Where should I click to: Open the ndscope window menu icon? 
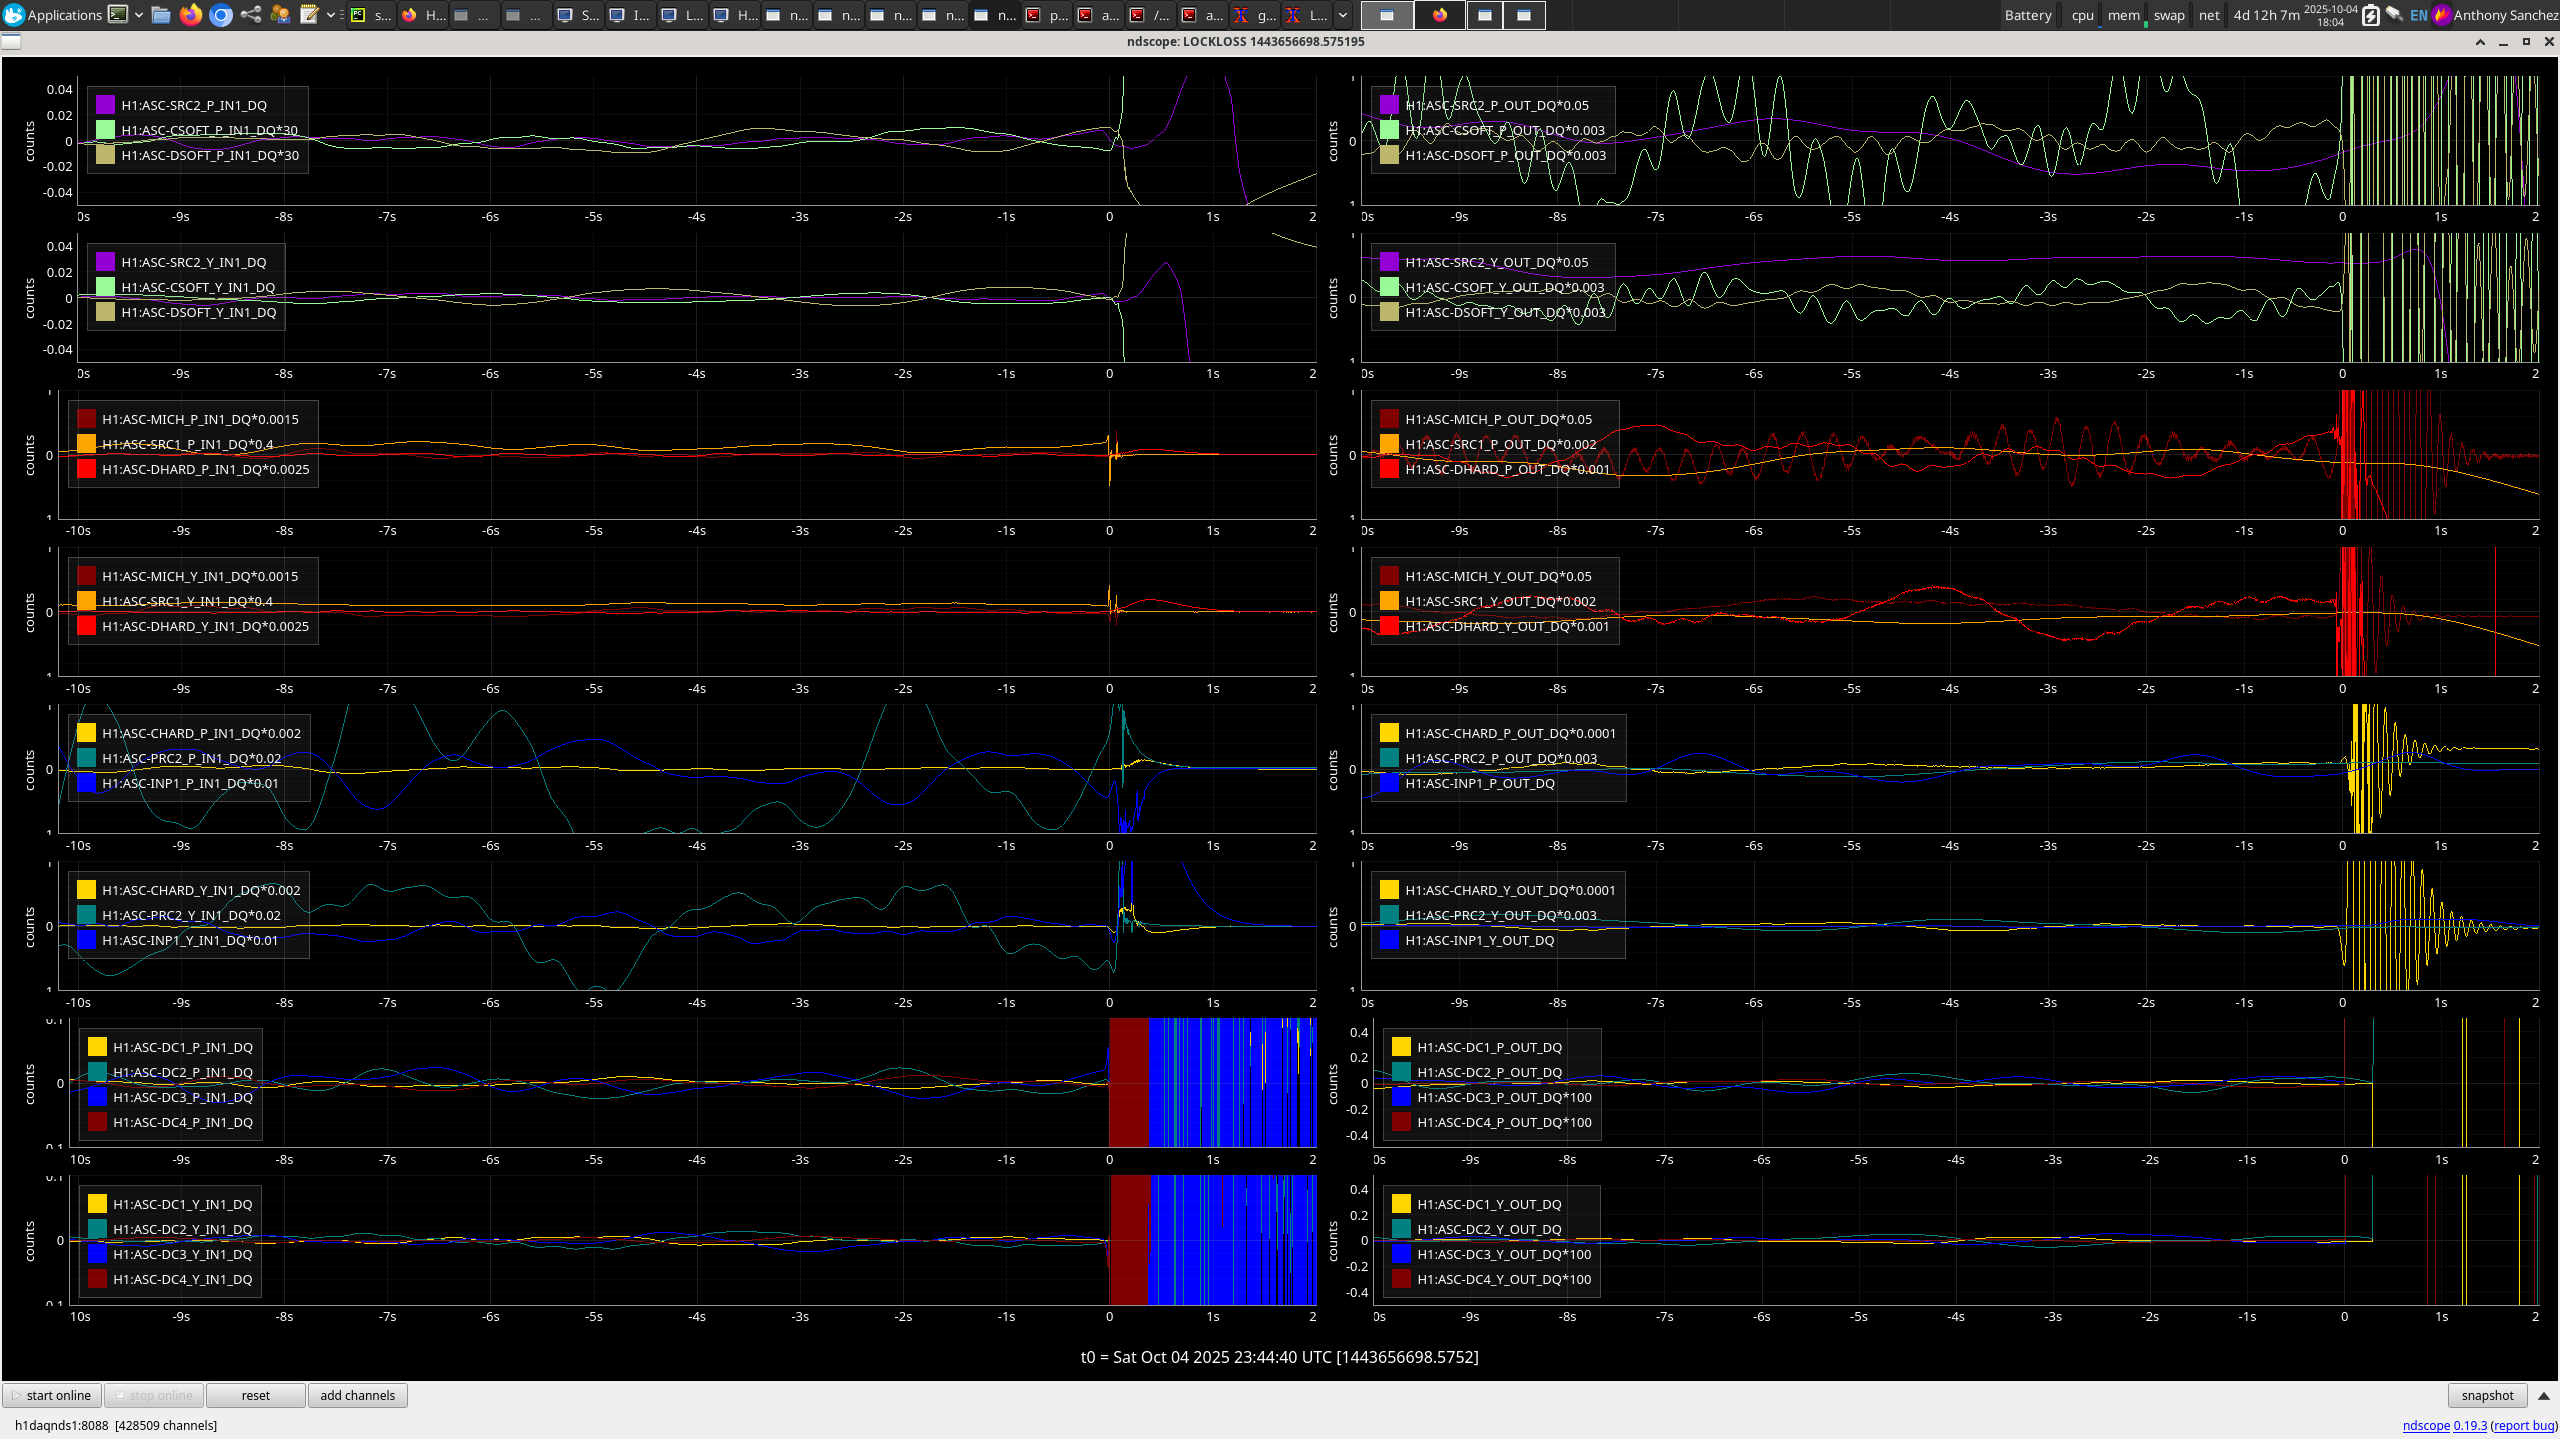click(11, 42)
